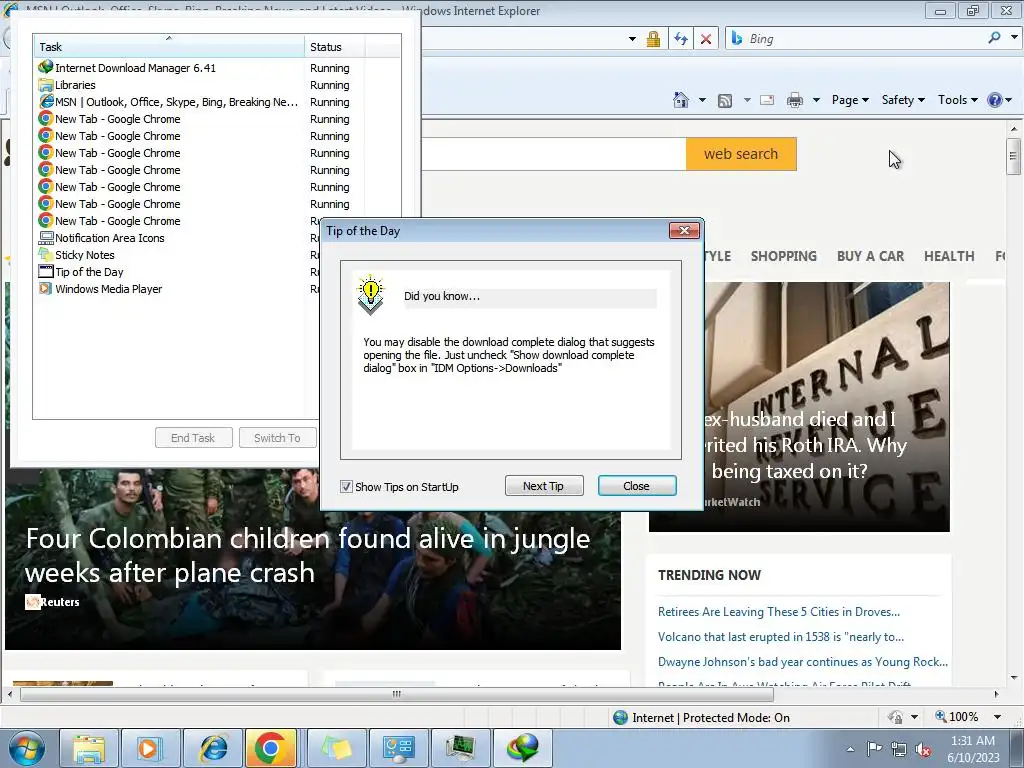Close Tip of the Day with red X
The width and height of the screenshot is (1024, 768).
click(684, 231)
